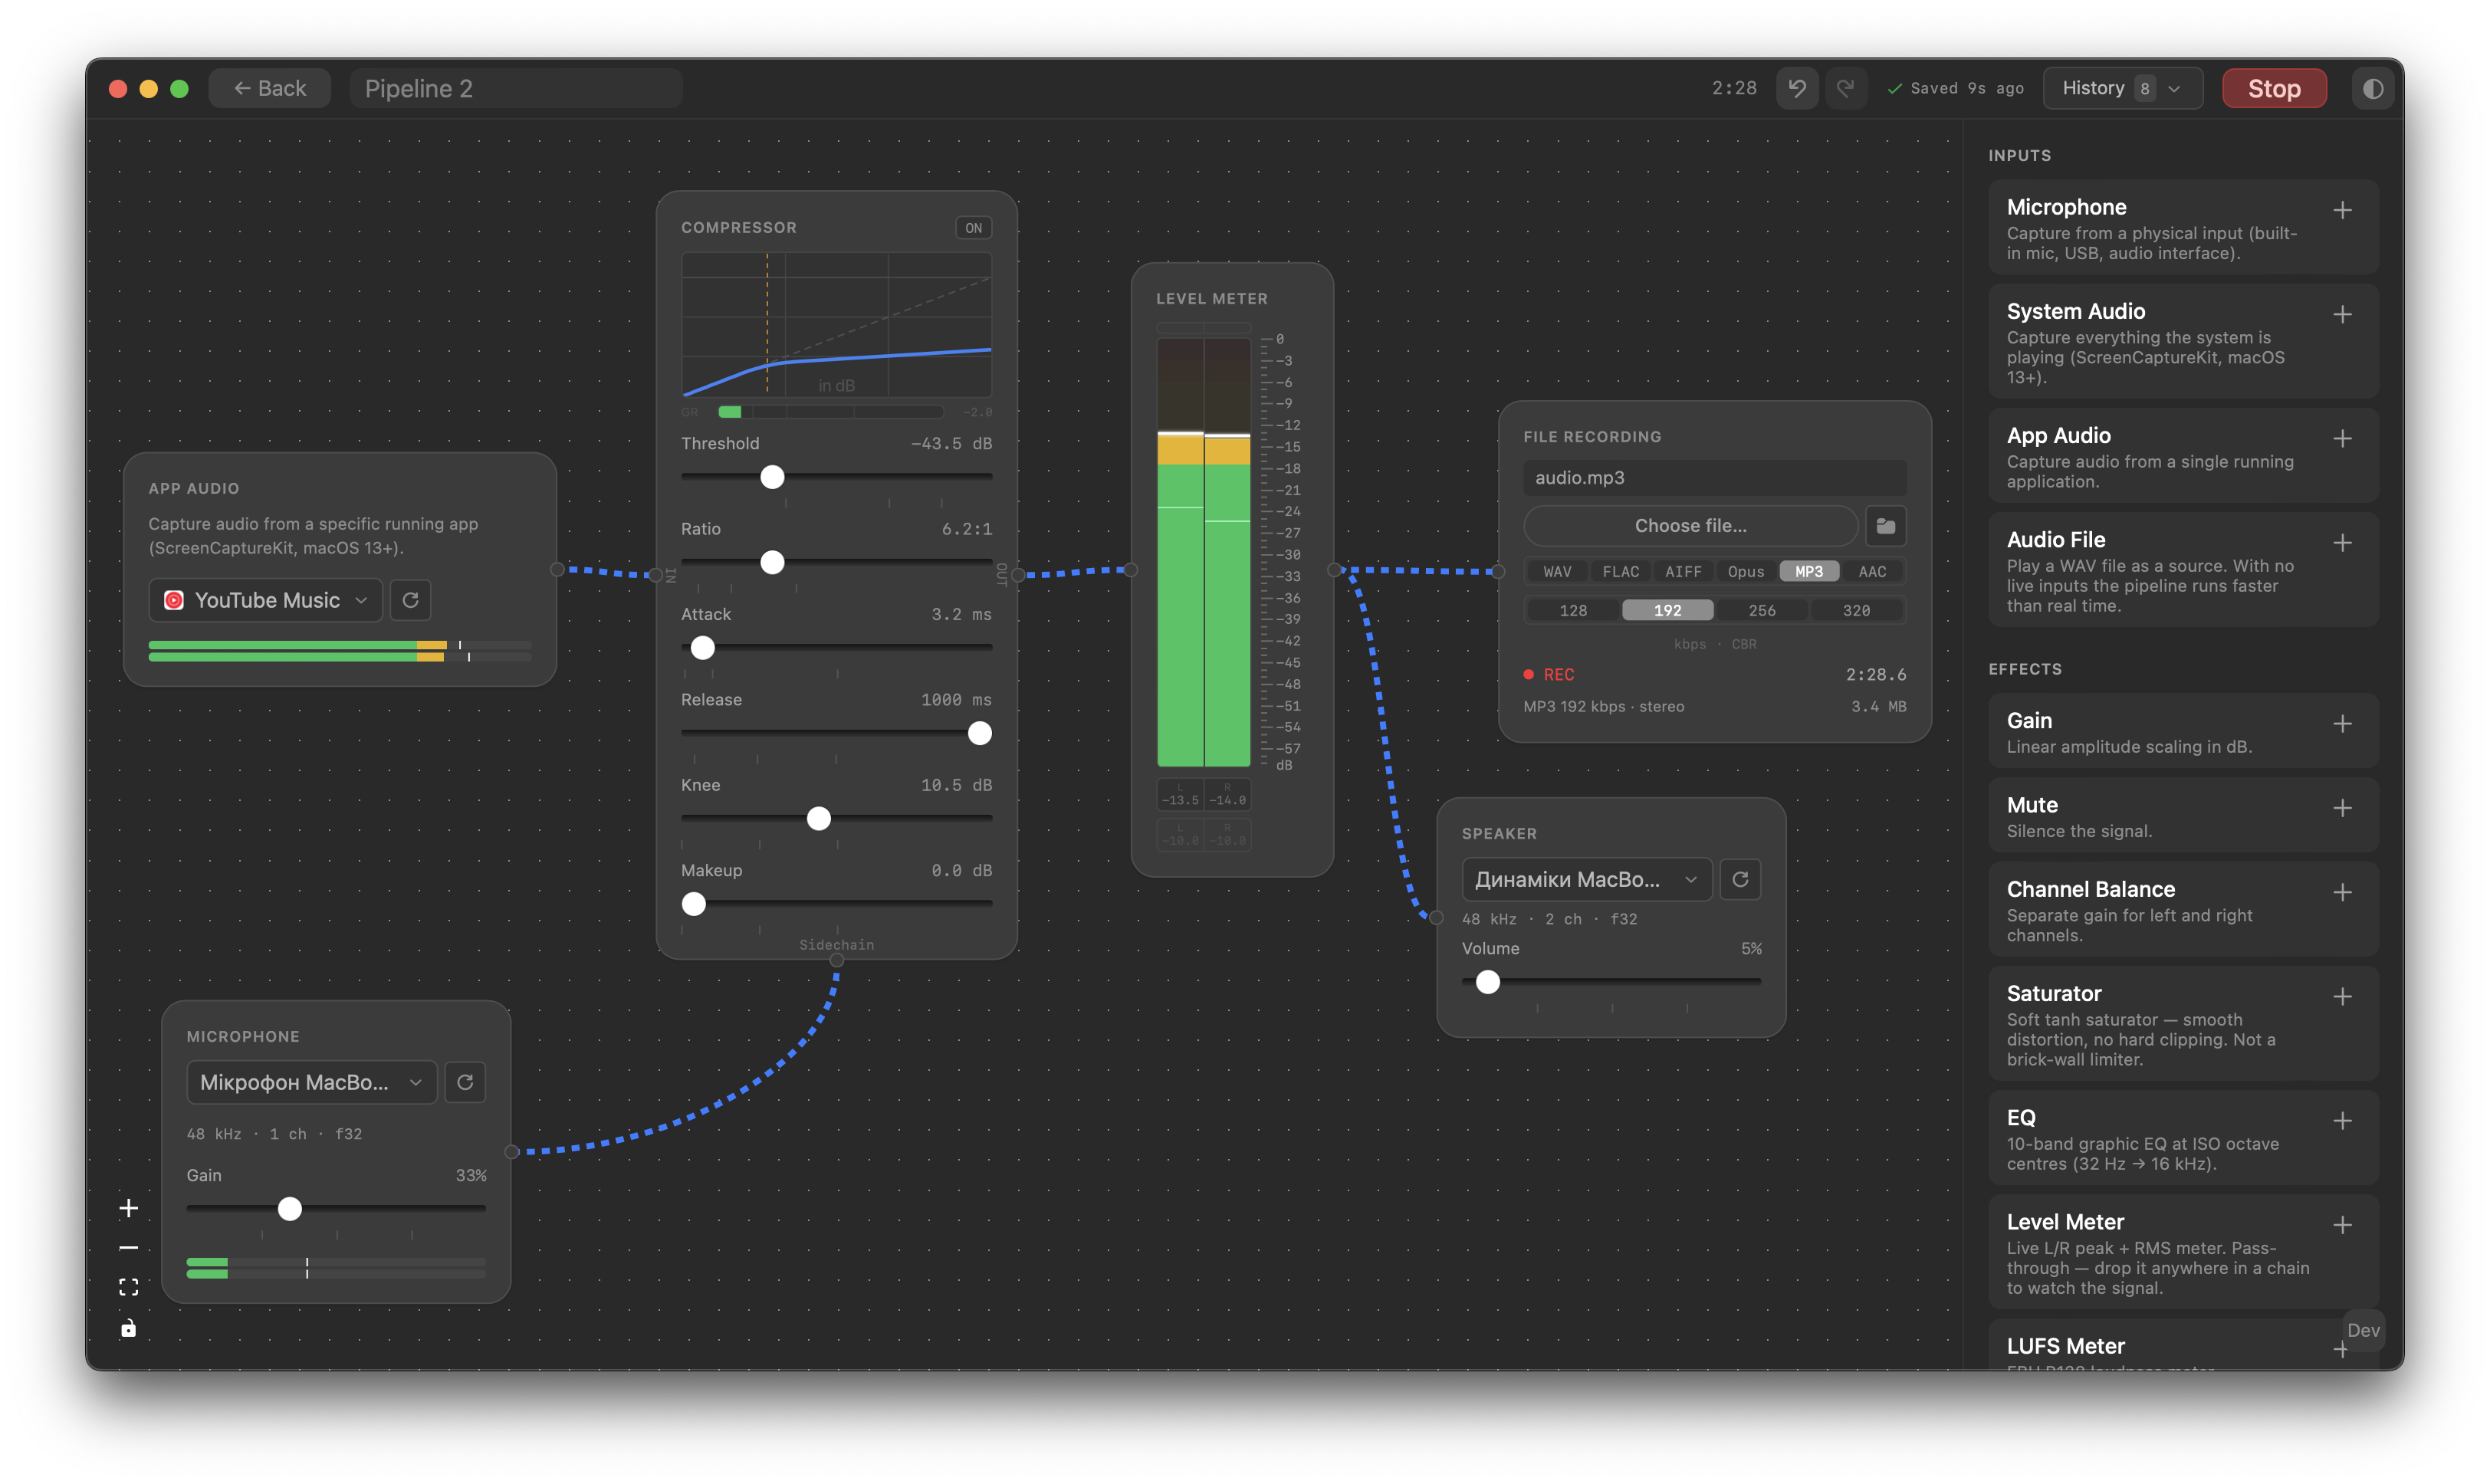2490x1484 pixels.
Task: Select the FLAC format
Action: click(1620, 571)
